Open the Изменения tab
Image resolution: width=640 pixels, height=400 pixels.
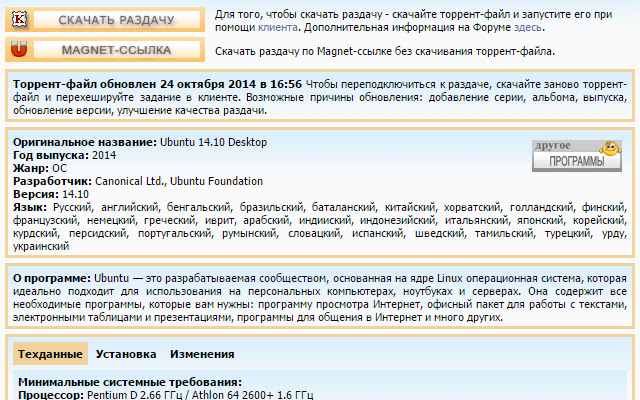point(202,354)
